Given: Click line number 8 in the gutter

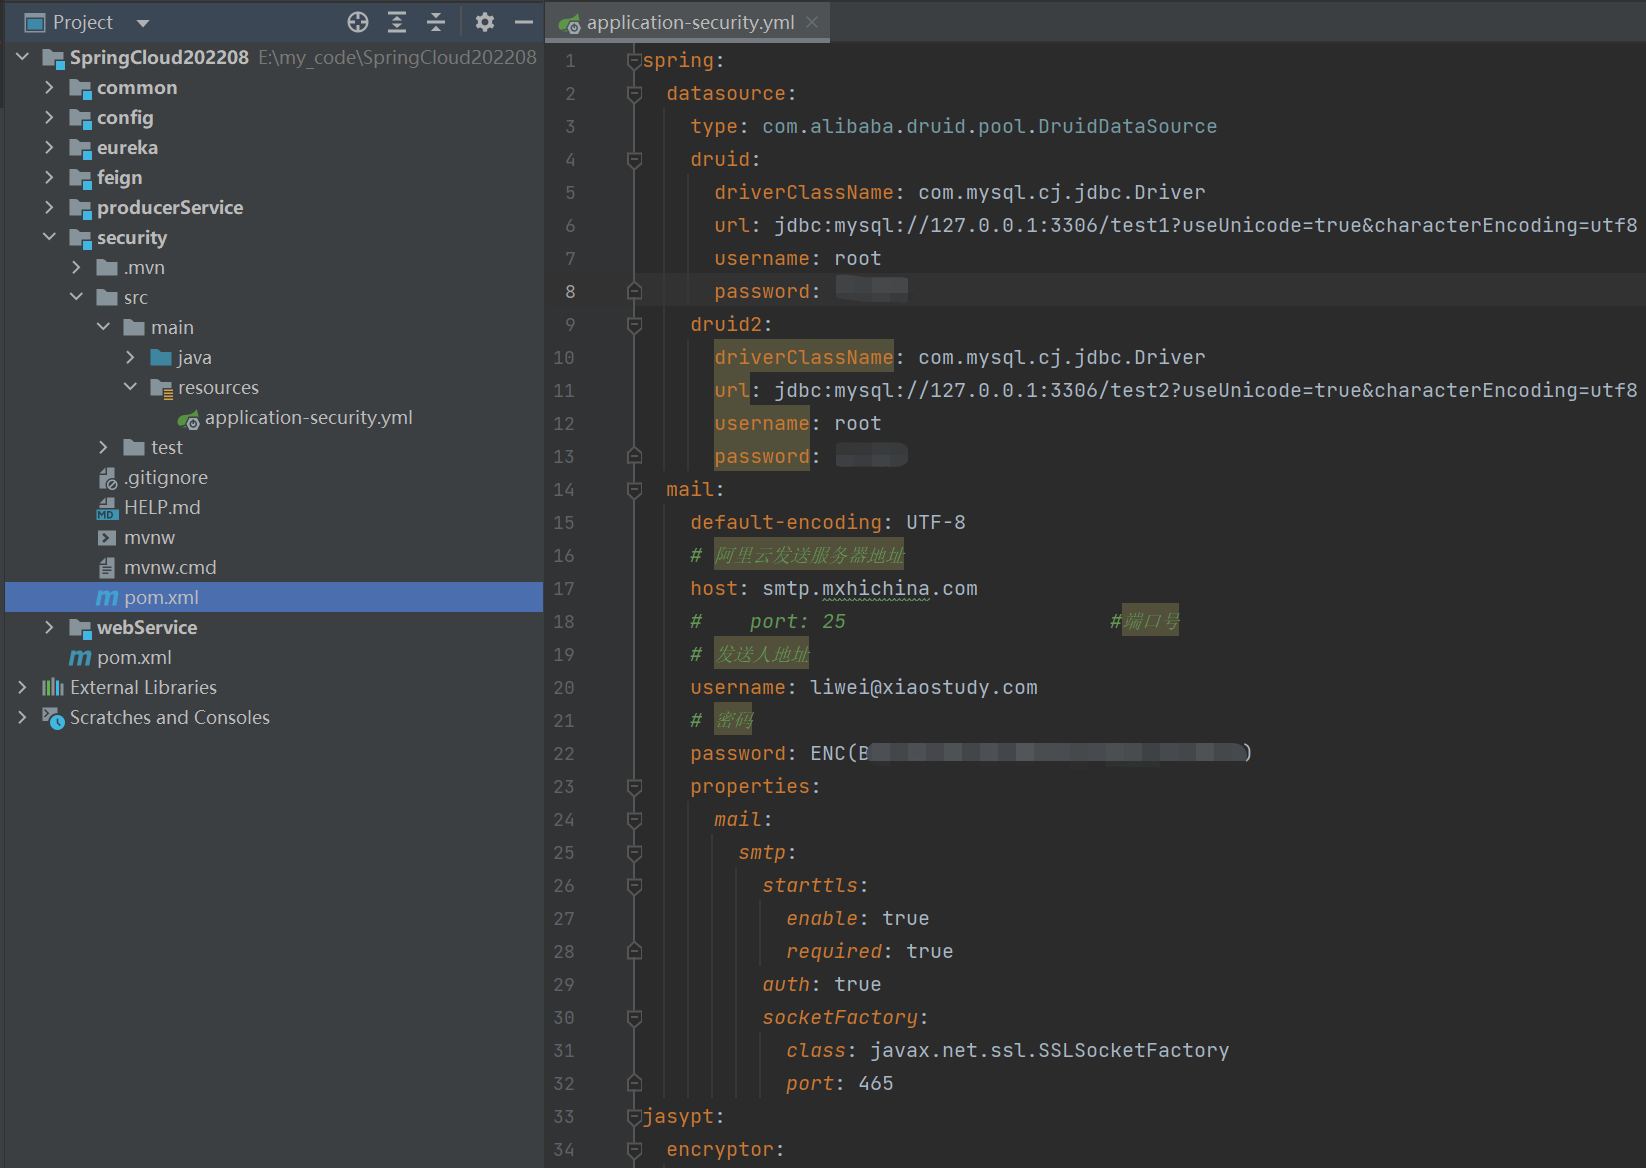Looking at the screenshot, I should point(570,291).
